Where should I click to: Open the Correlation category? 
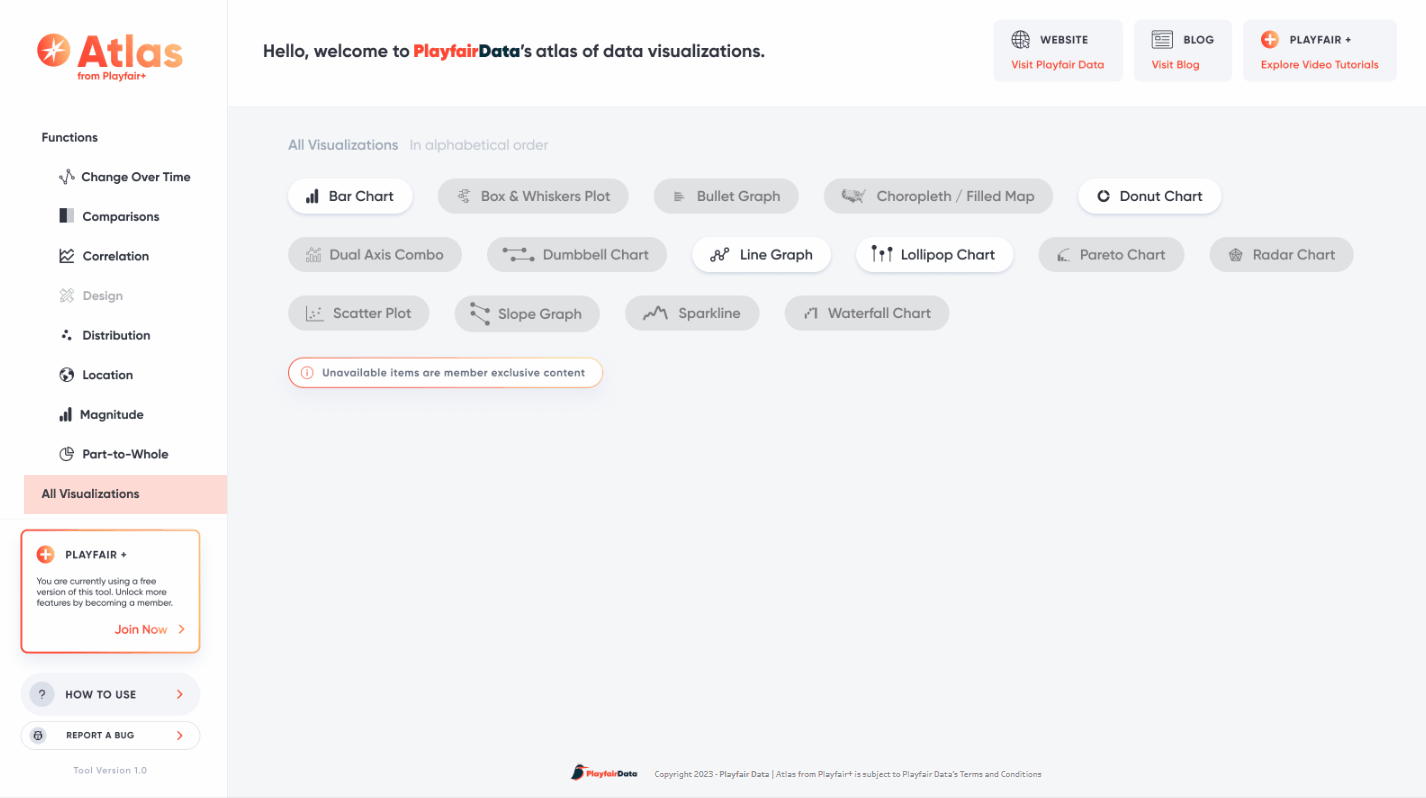tap(104, 256)
